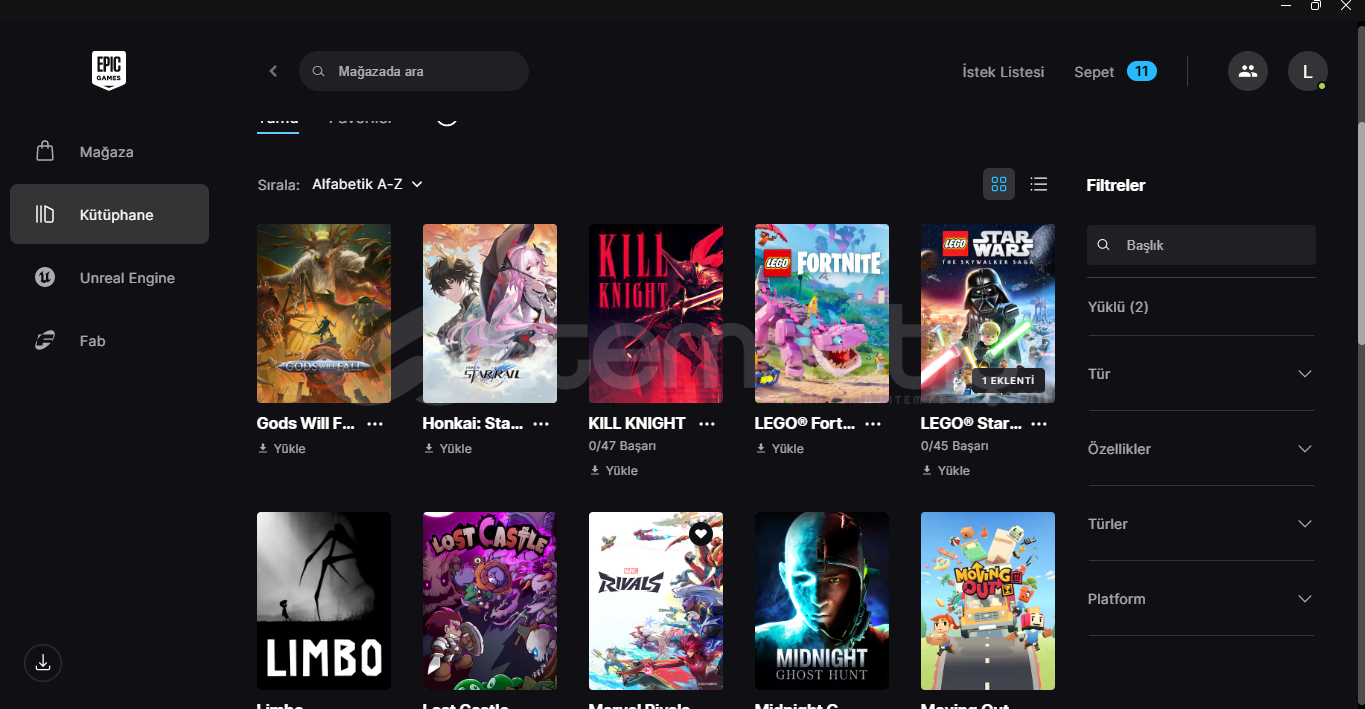Open KILL KNIGHT cover thumbnail
Screen dimensions: 1365x709
tap(656, 313)
